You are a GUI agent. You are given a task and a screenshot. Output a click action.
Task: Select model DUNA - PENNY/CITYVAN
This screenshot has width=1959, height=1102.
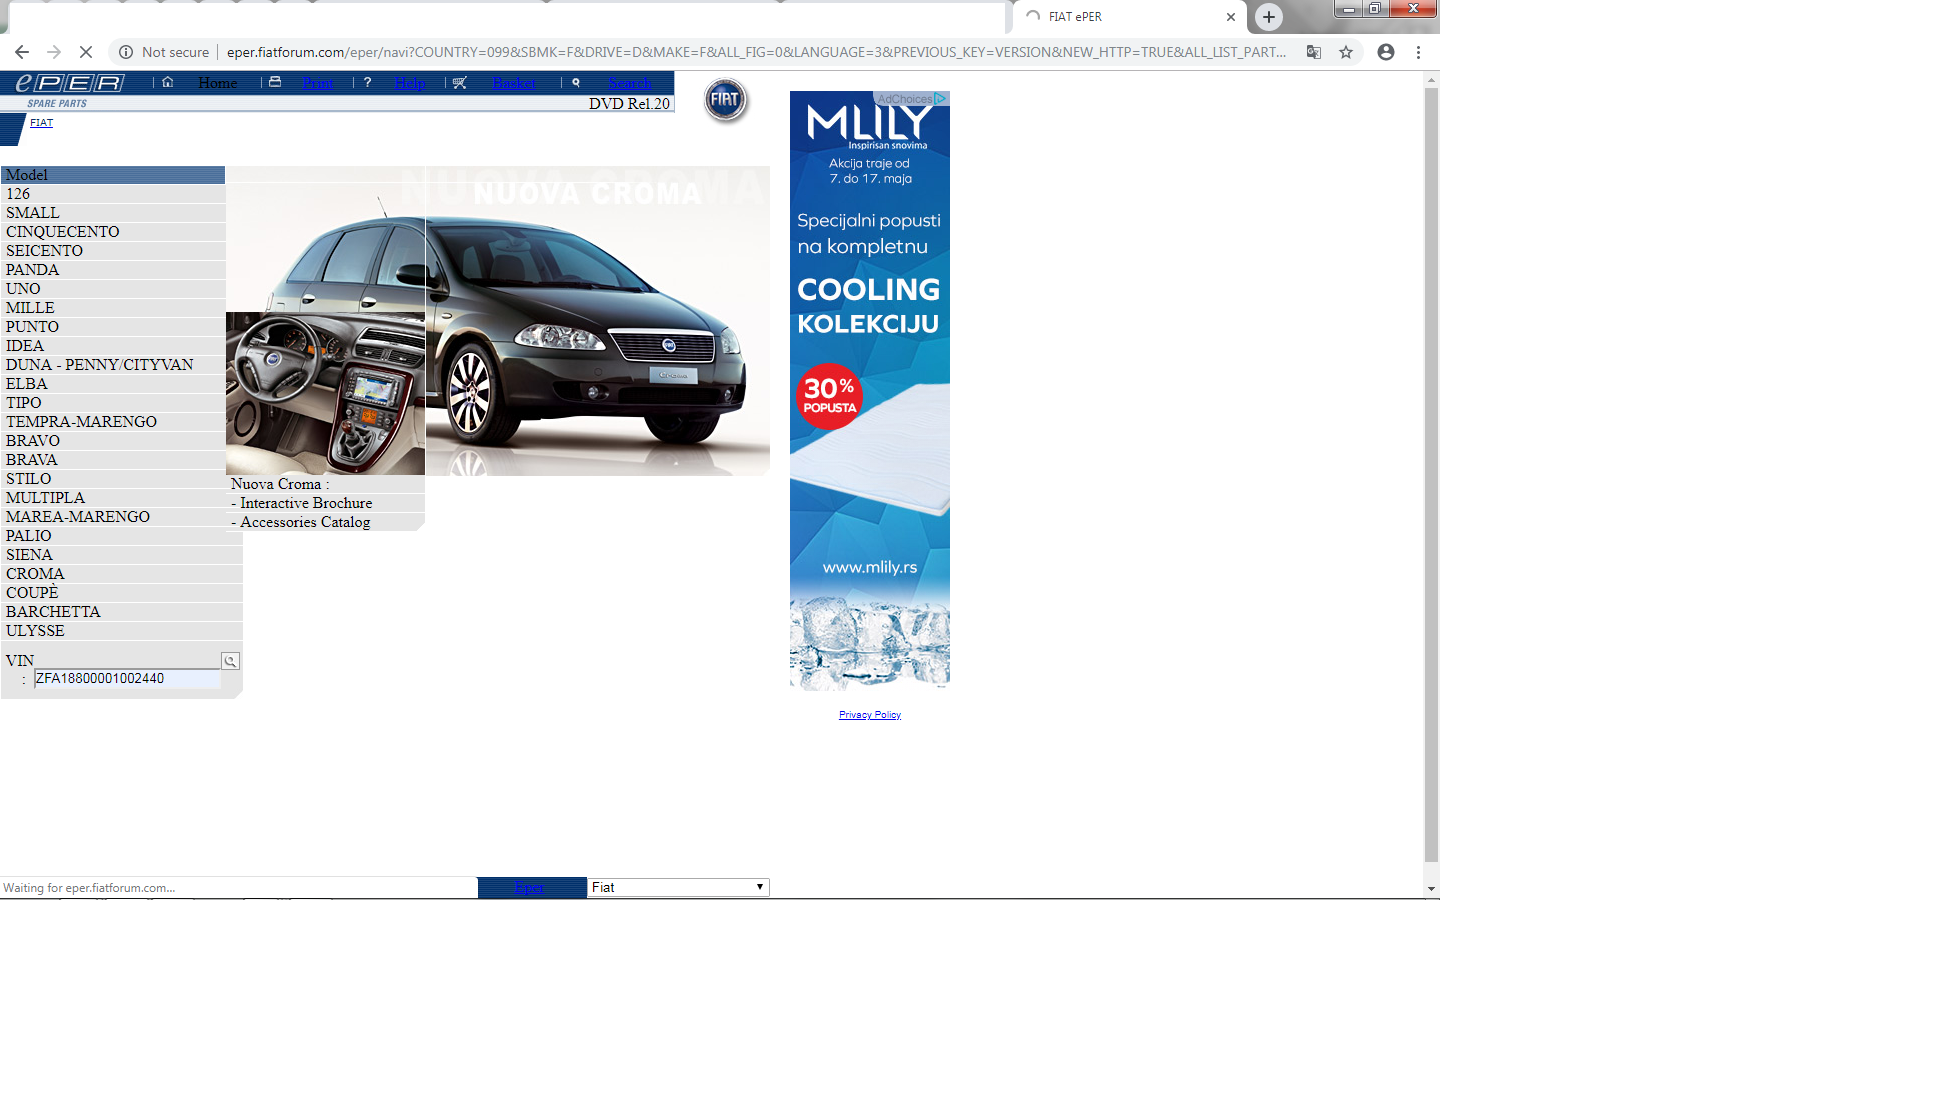point(113,365)
